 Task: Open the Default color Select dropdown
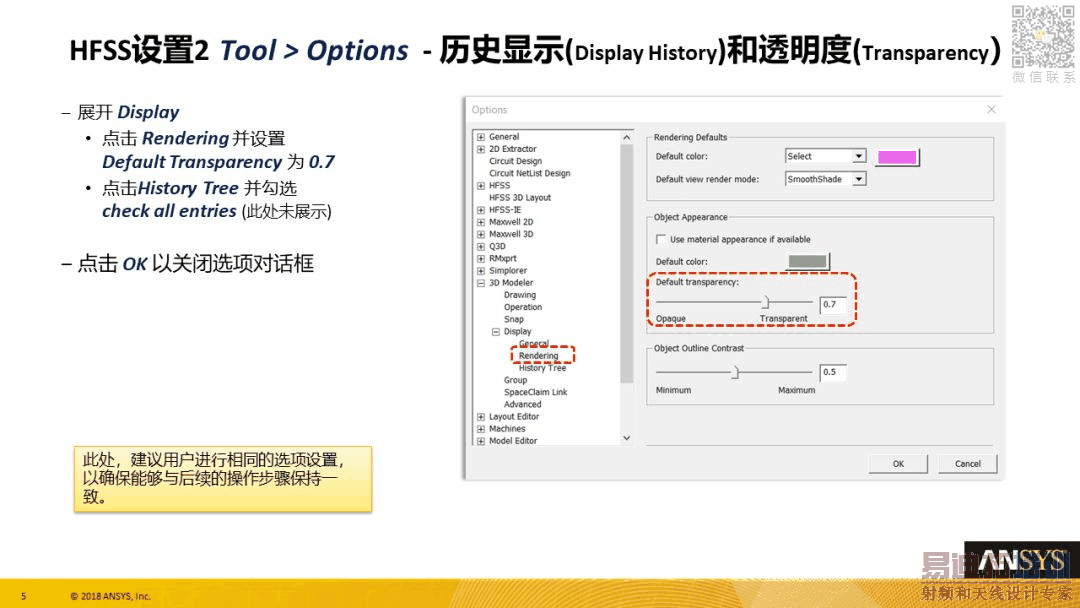[x=858, y=156]
